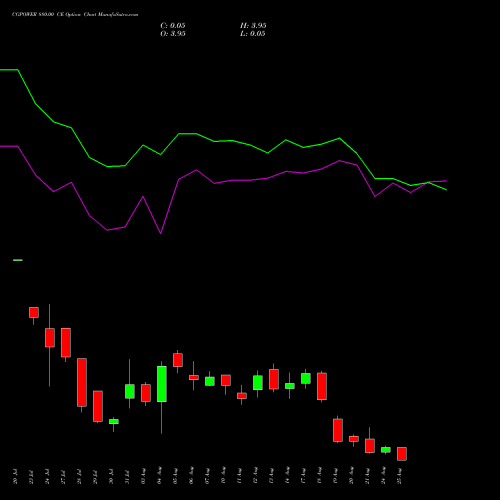Click the small green candle above 30 Jul
500x500 pixels.
click(x=114, y=422)
